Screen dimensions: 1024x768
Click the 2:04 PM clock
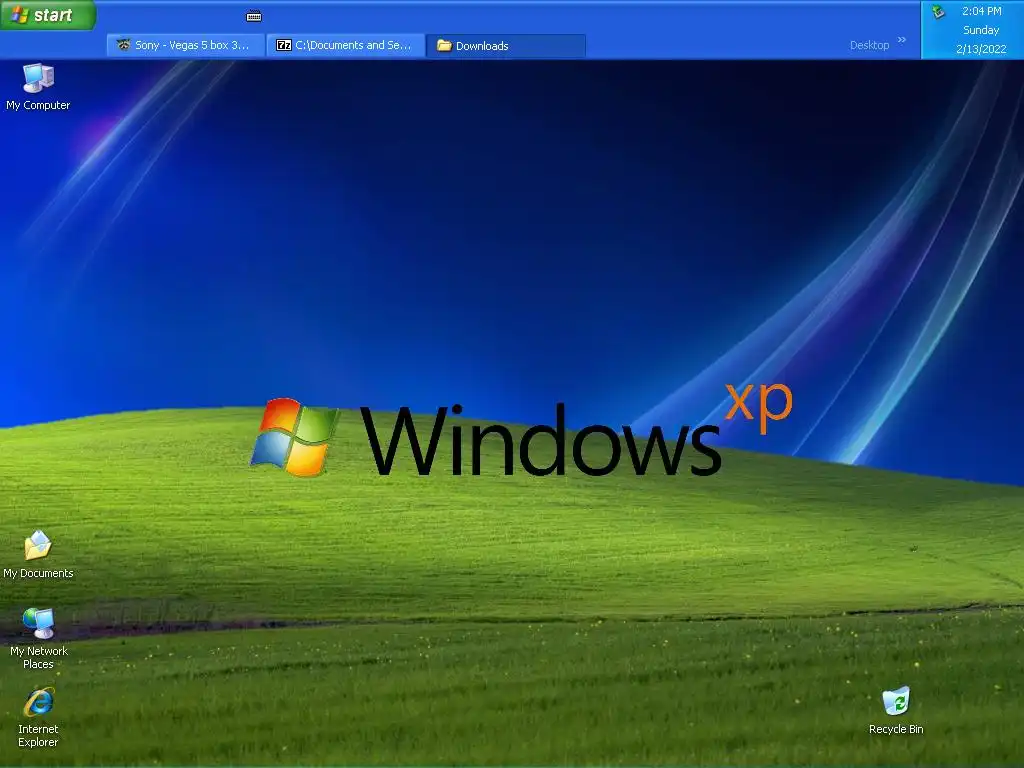(982, 11)
